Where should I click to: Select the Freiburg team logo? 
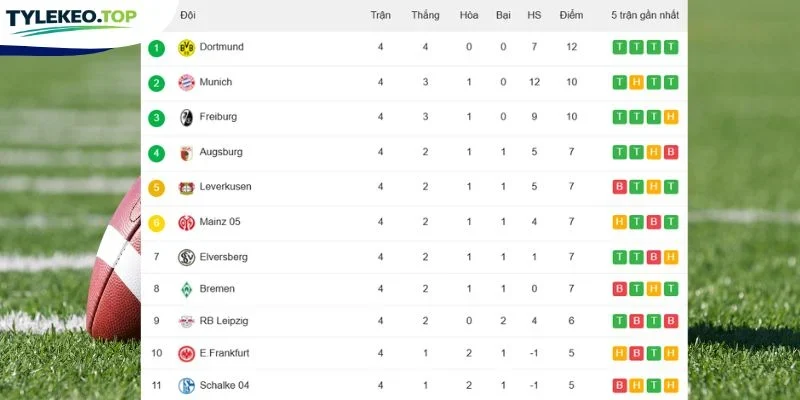click(x=186, y=117)
